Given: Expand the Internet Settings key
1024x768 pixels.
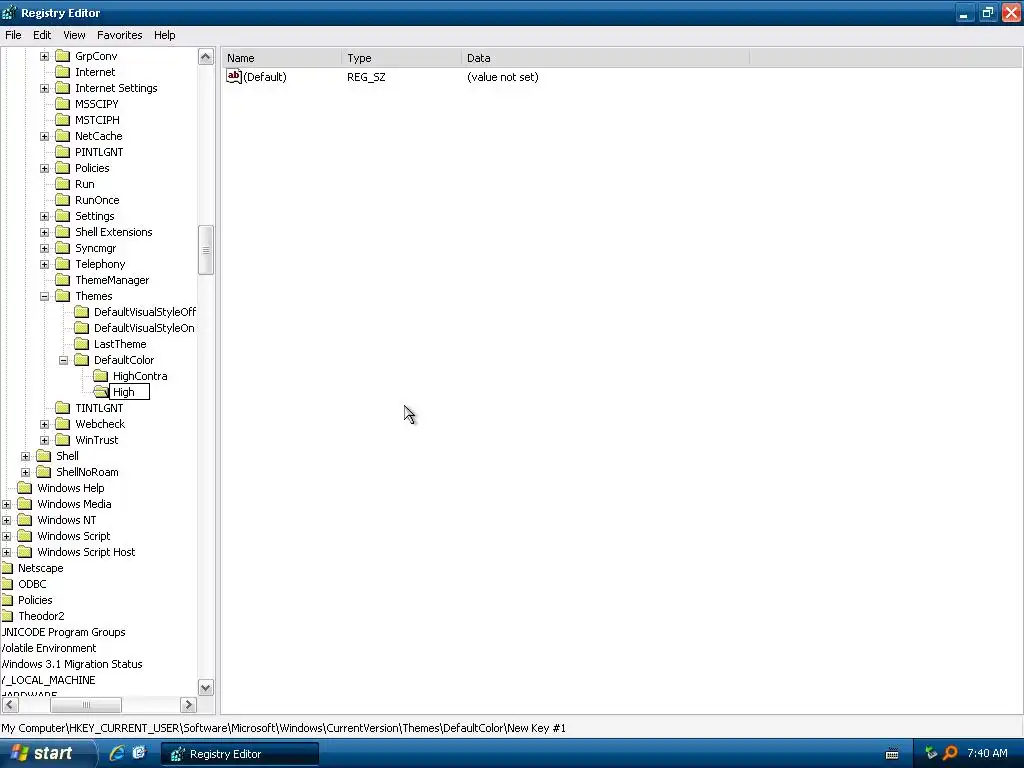Looking at the screenshot, I should point(44,88).
